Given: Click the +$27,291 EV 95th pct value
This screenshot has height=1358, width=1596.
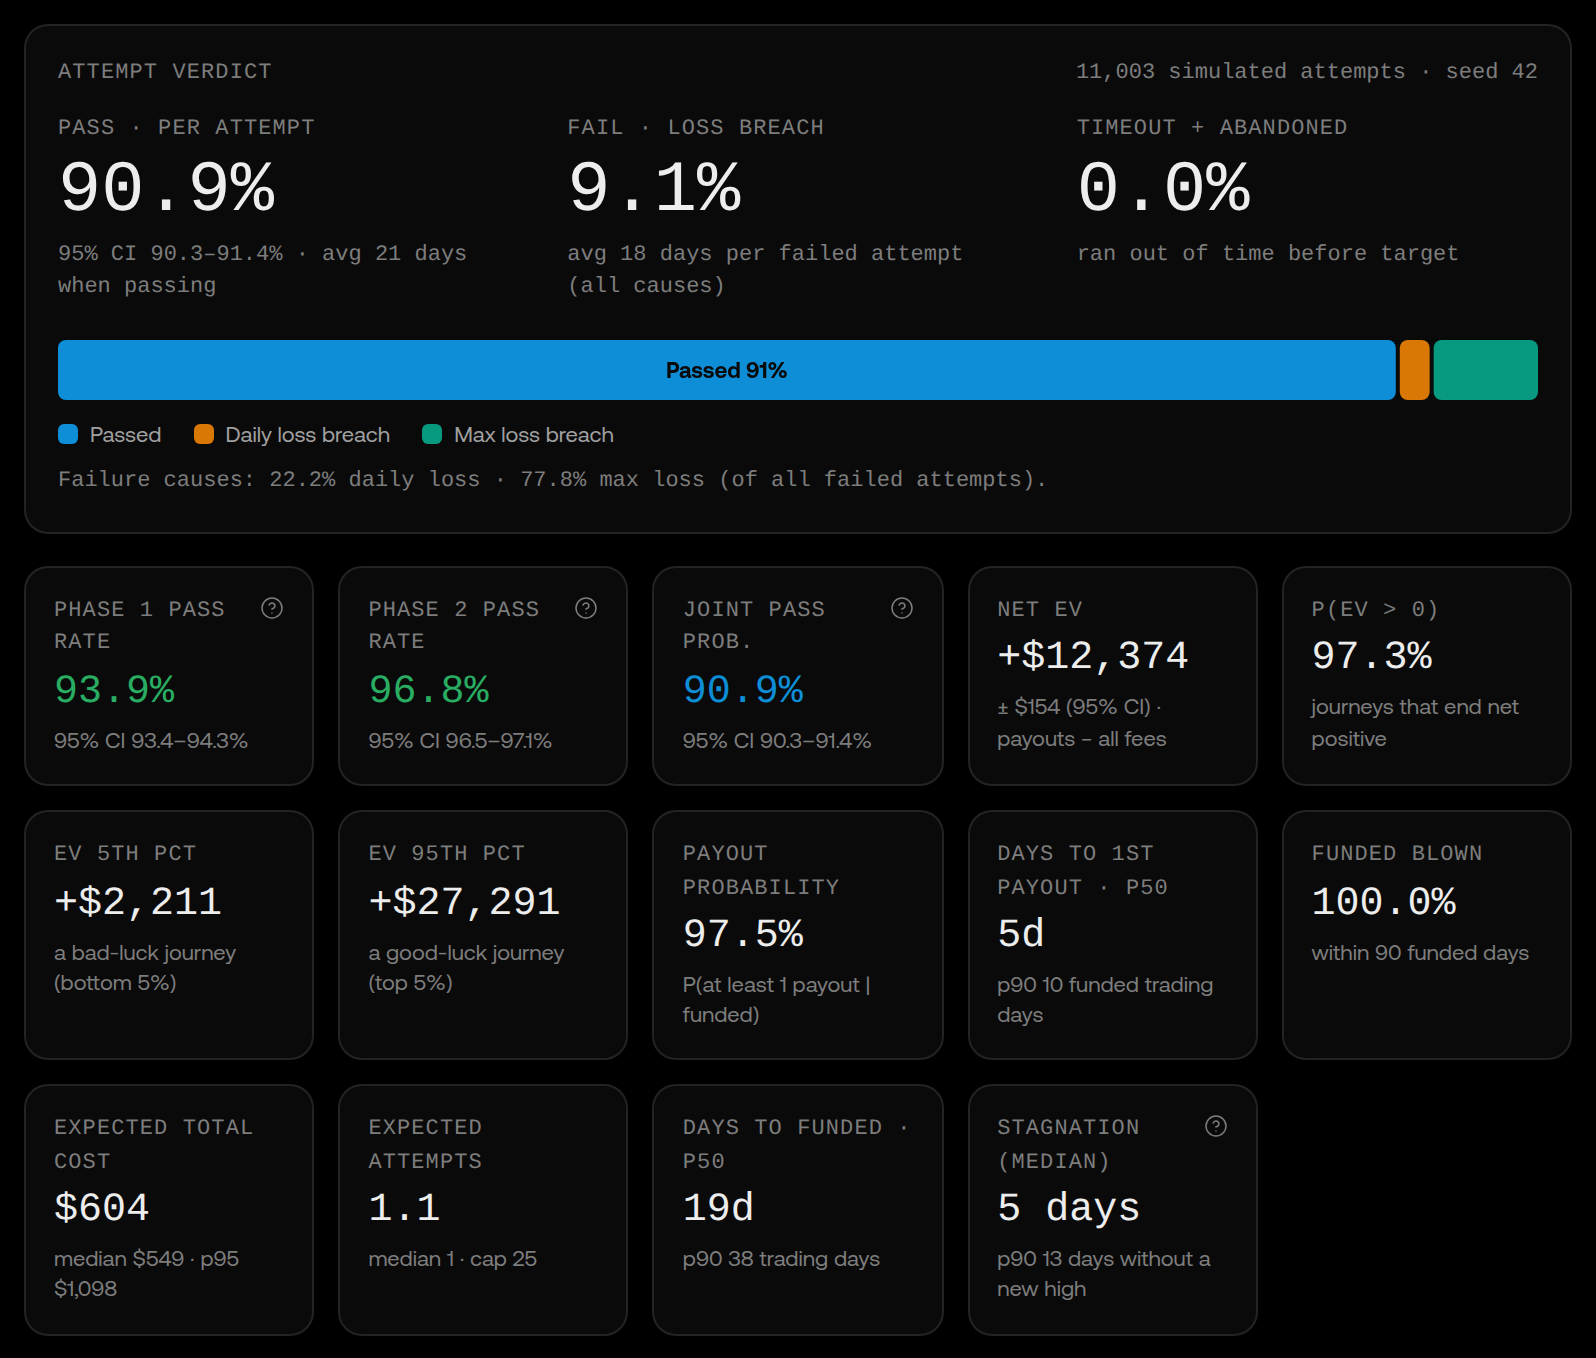Looking at the screenshot, I should 464,901.
